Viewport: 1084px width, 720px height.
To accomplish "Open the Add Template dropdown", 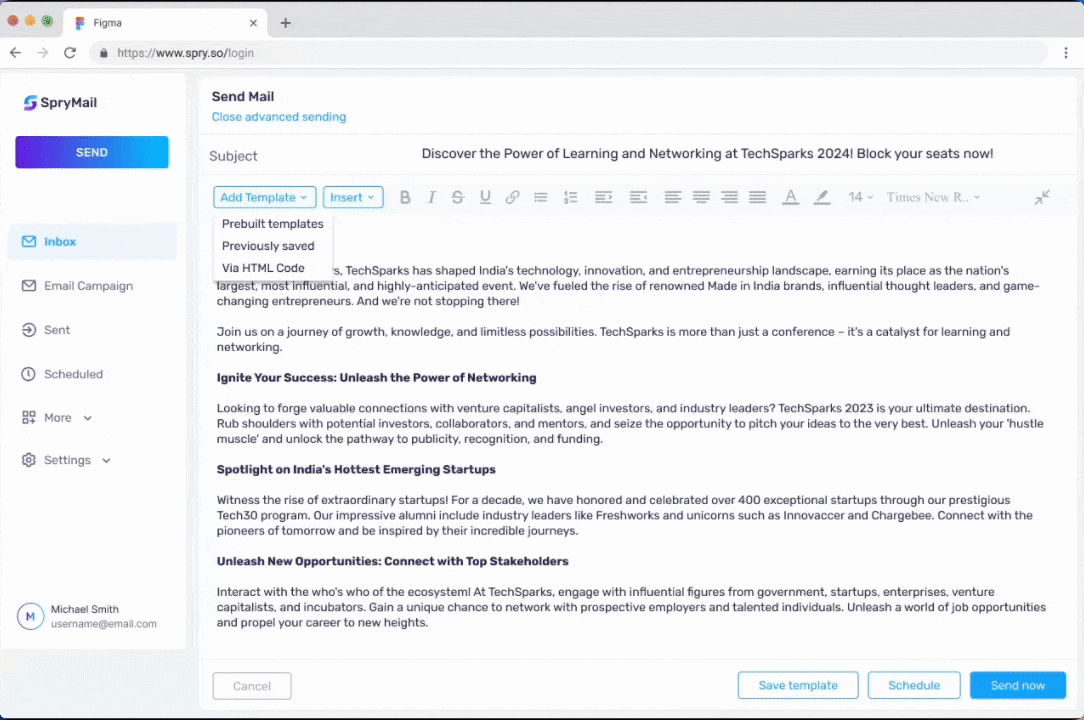I will [265, 197].
